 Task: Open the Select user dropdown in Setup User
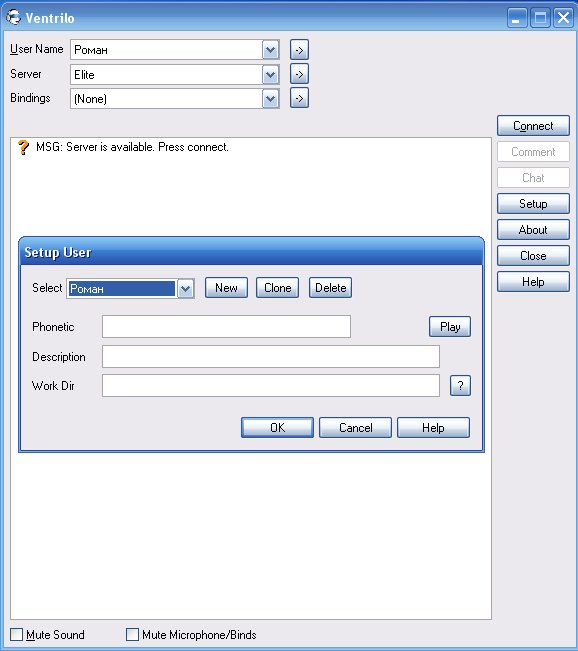pos(185,289)
